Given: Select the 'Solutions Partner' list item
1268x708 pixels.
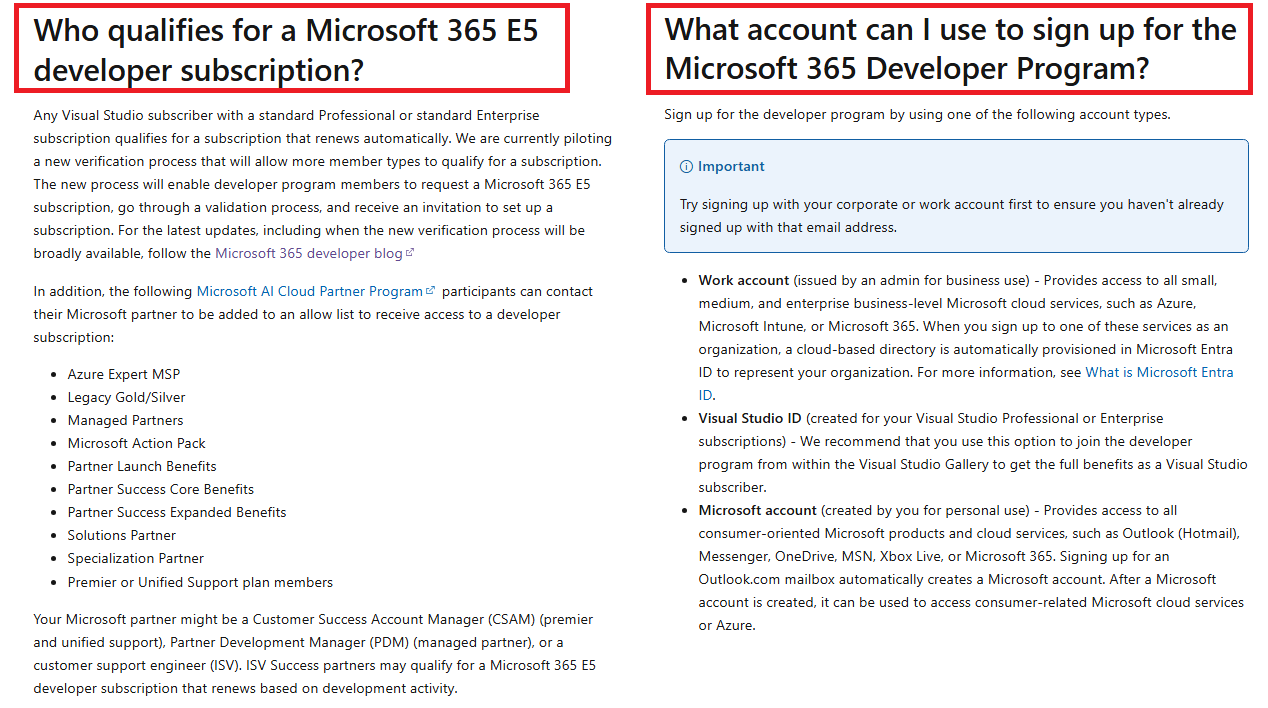Looking at the screenshot, I should click(x=122, y=535).
